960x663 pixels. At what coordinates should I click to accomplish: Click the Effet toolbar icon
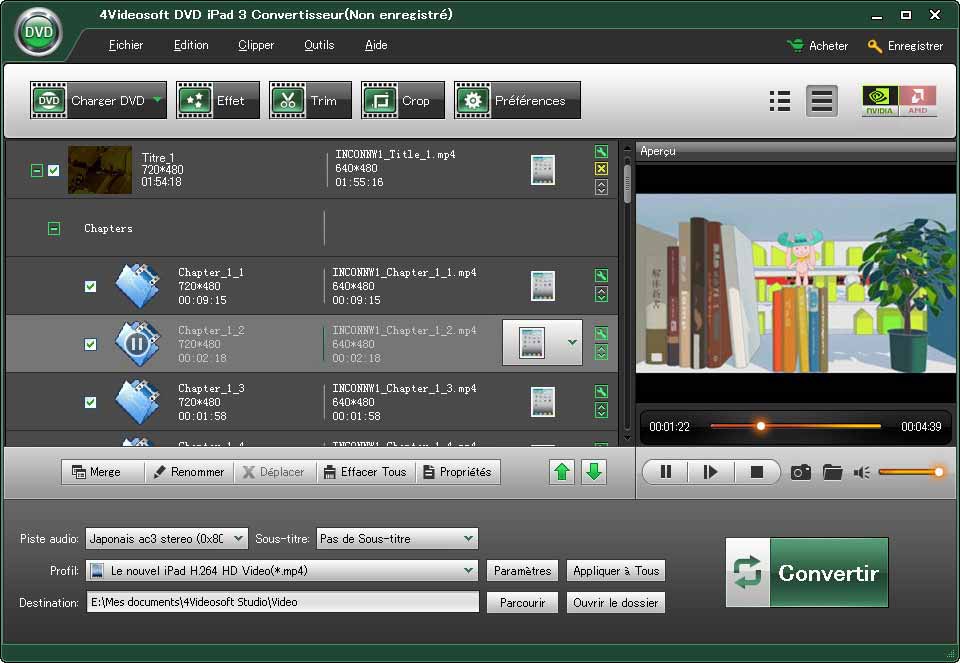[x=217, y=100]
